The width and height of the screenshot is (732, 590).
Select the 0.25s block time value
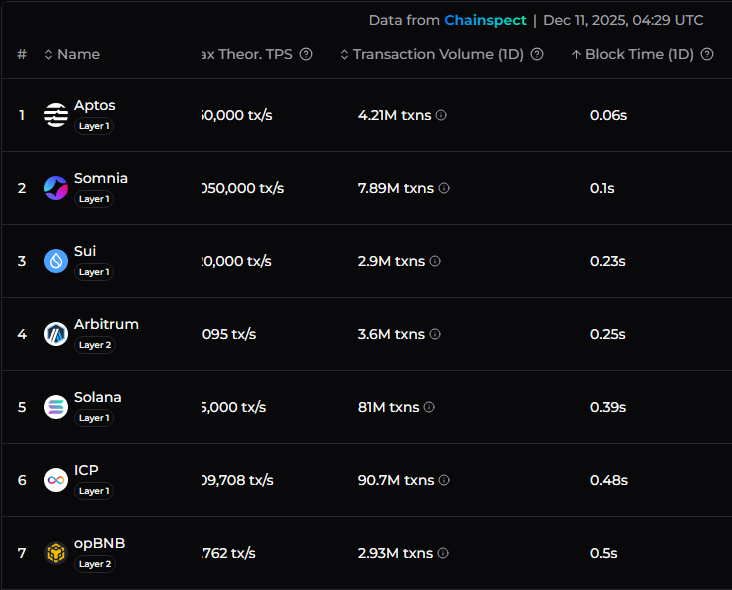coord(608,334)
